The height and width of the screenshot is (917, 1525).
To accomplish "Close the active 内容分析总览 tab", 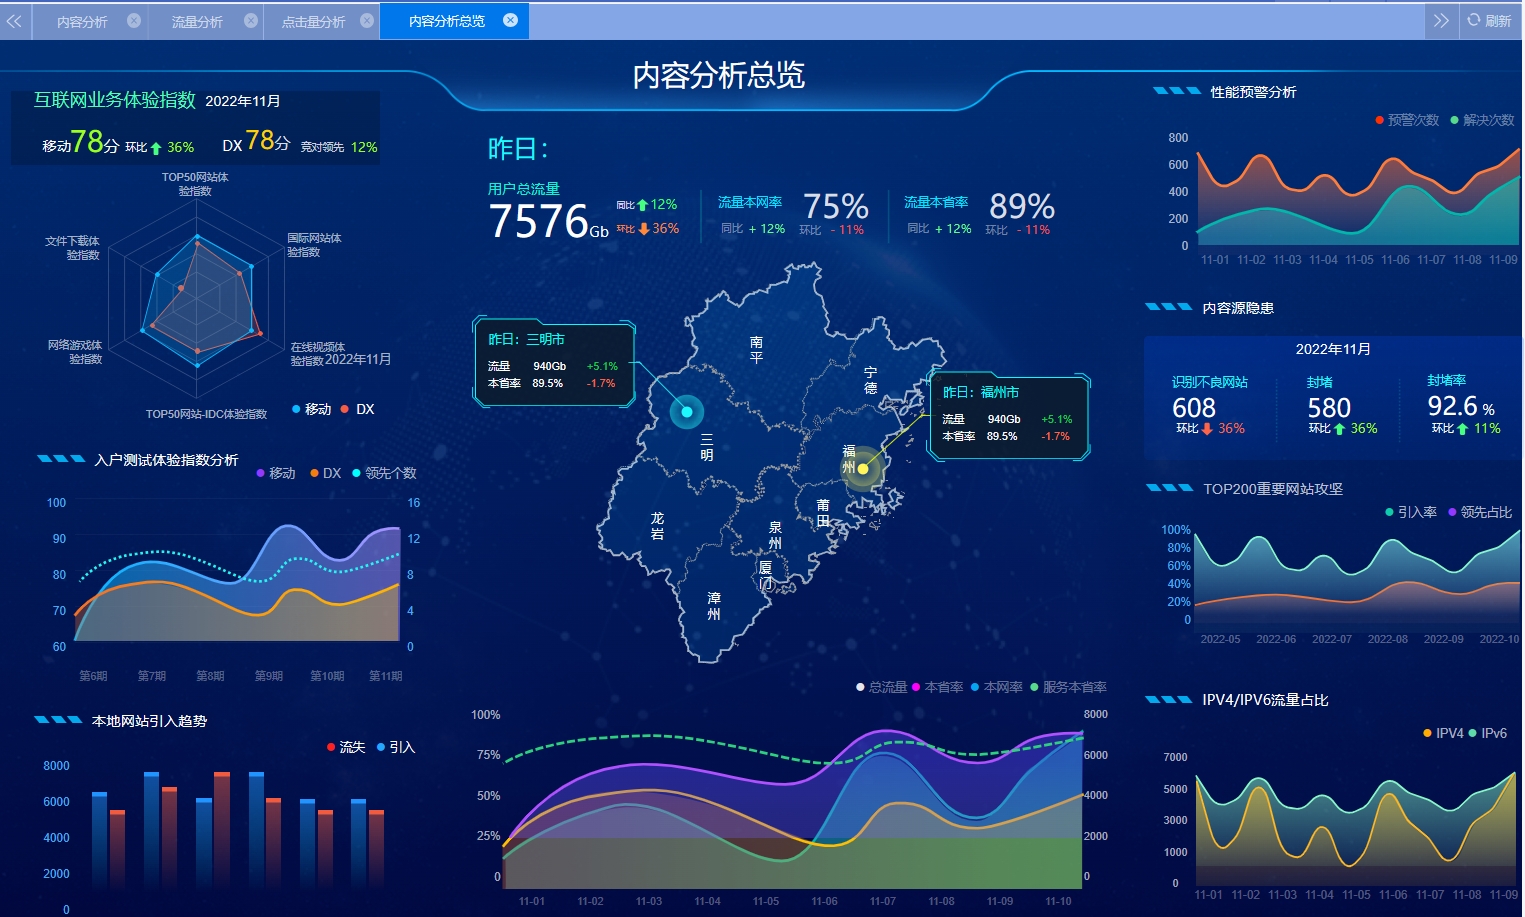I will pos(510,20).
